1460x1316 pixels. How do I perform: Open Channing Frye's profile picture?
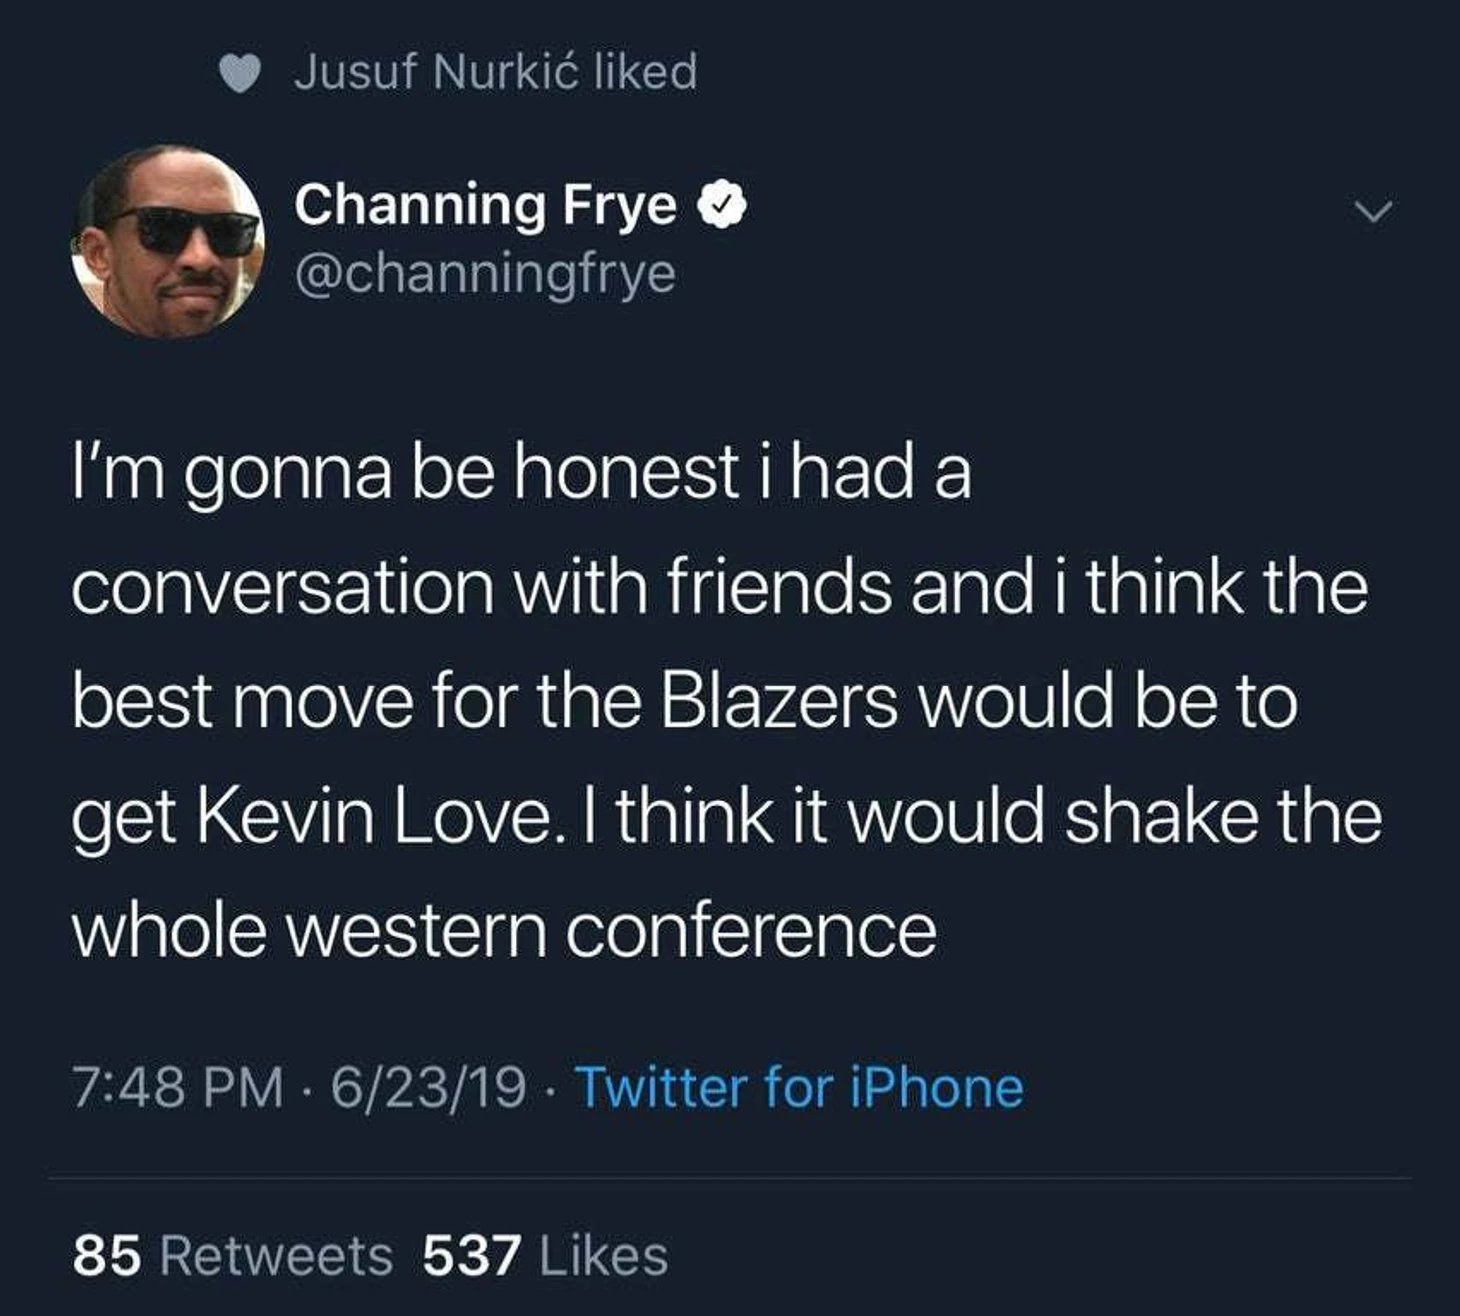168,241
